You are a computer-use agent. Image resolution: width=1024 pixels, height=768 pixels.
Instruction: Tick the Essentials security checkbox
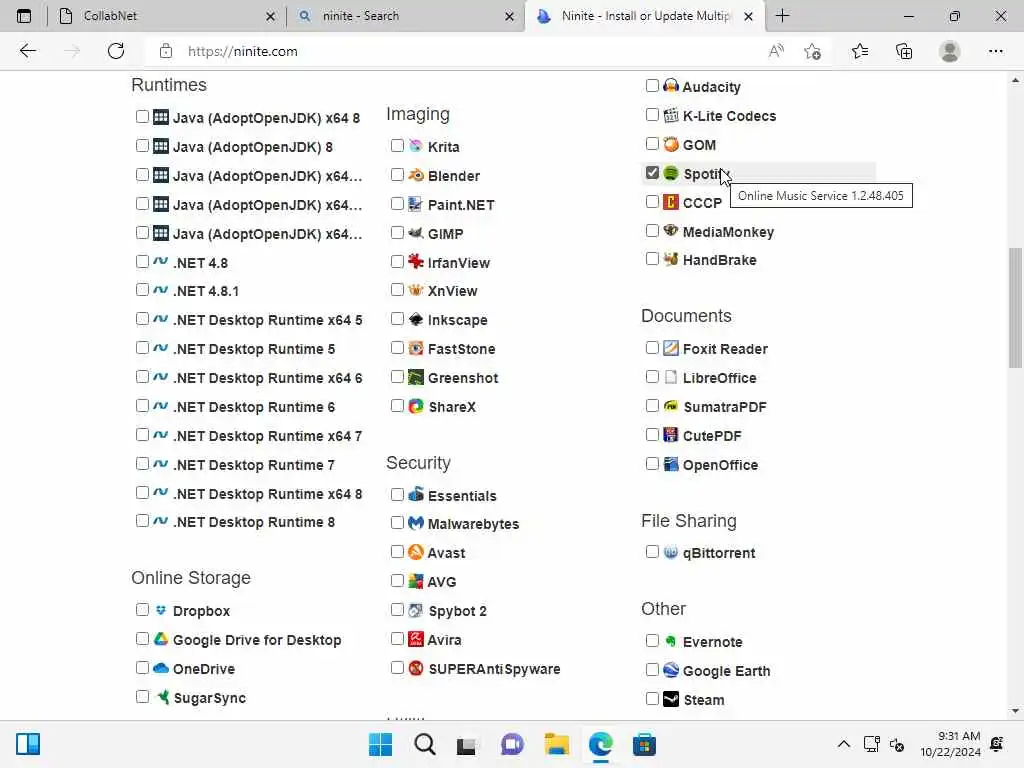pos(397,494)
